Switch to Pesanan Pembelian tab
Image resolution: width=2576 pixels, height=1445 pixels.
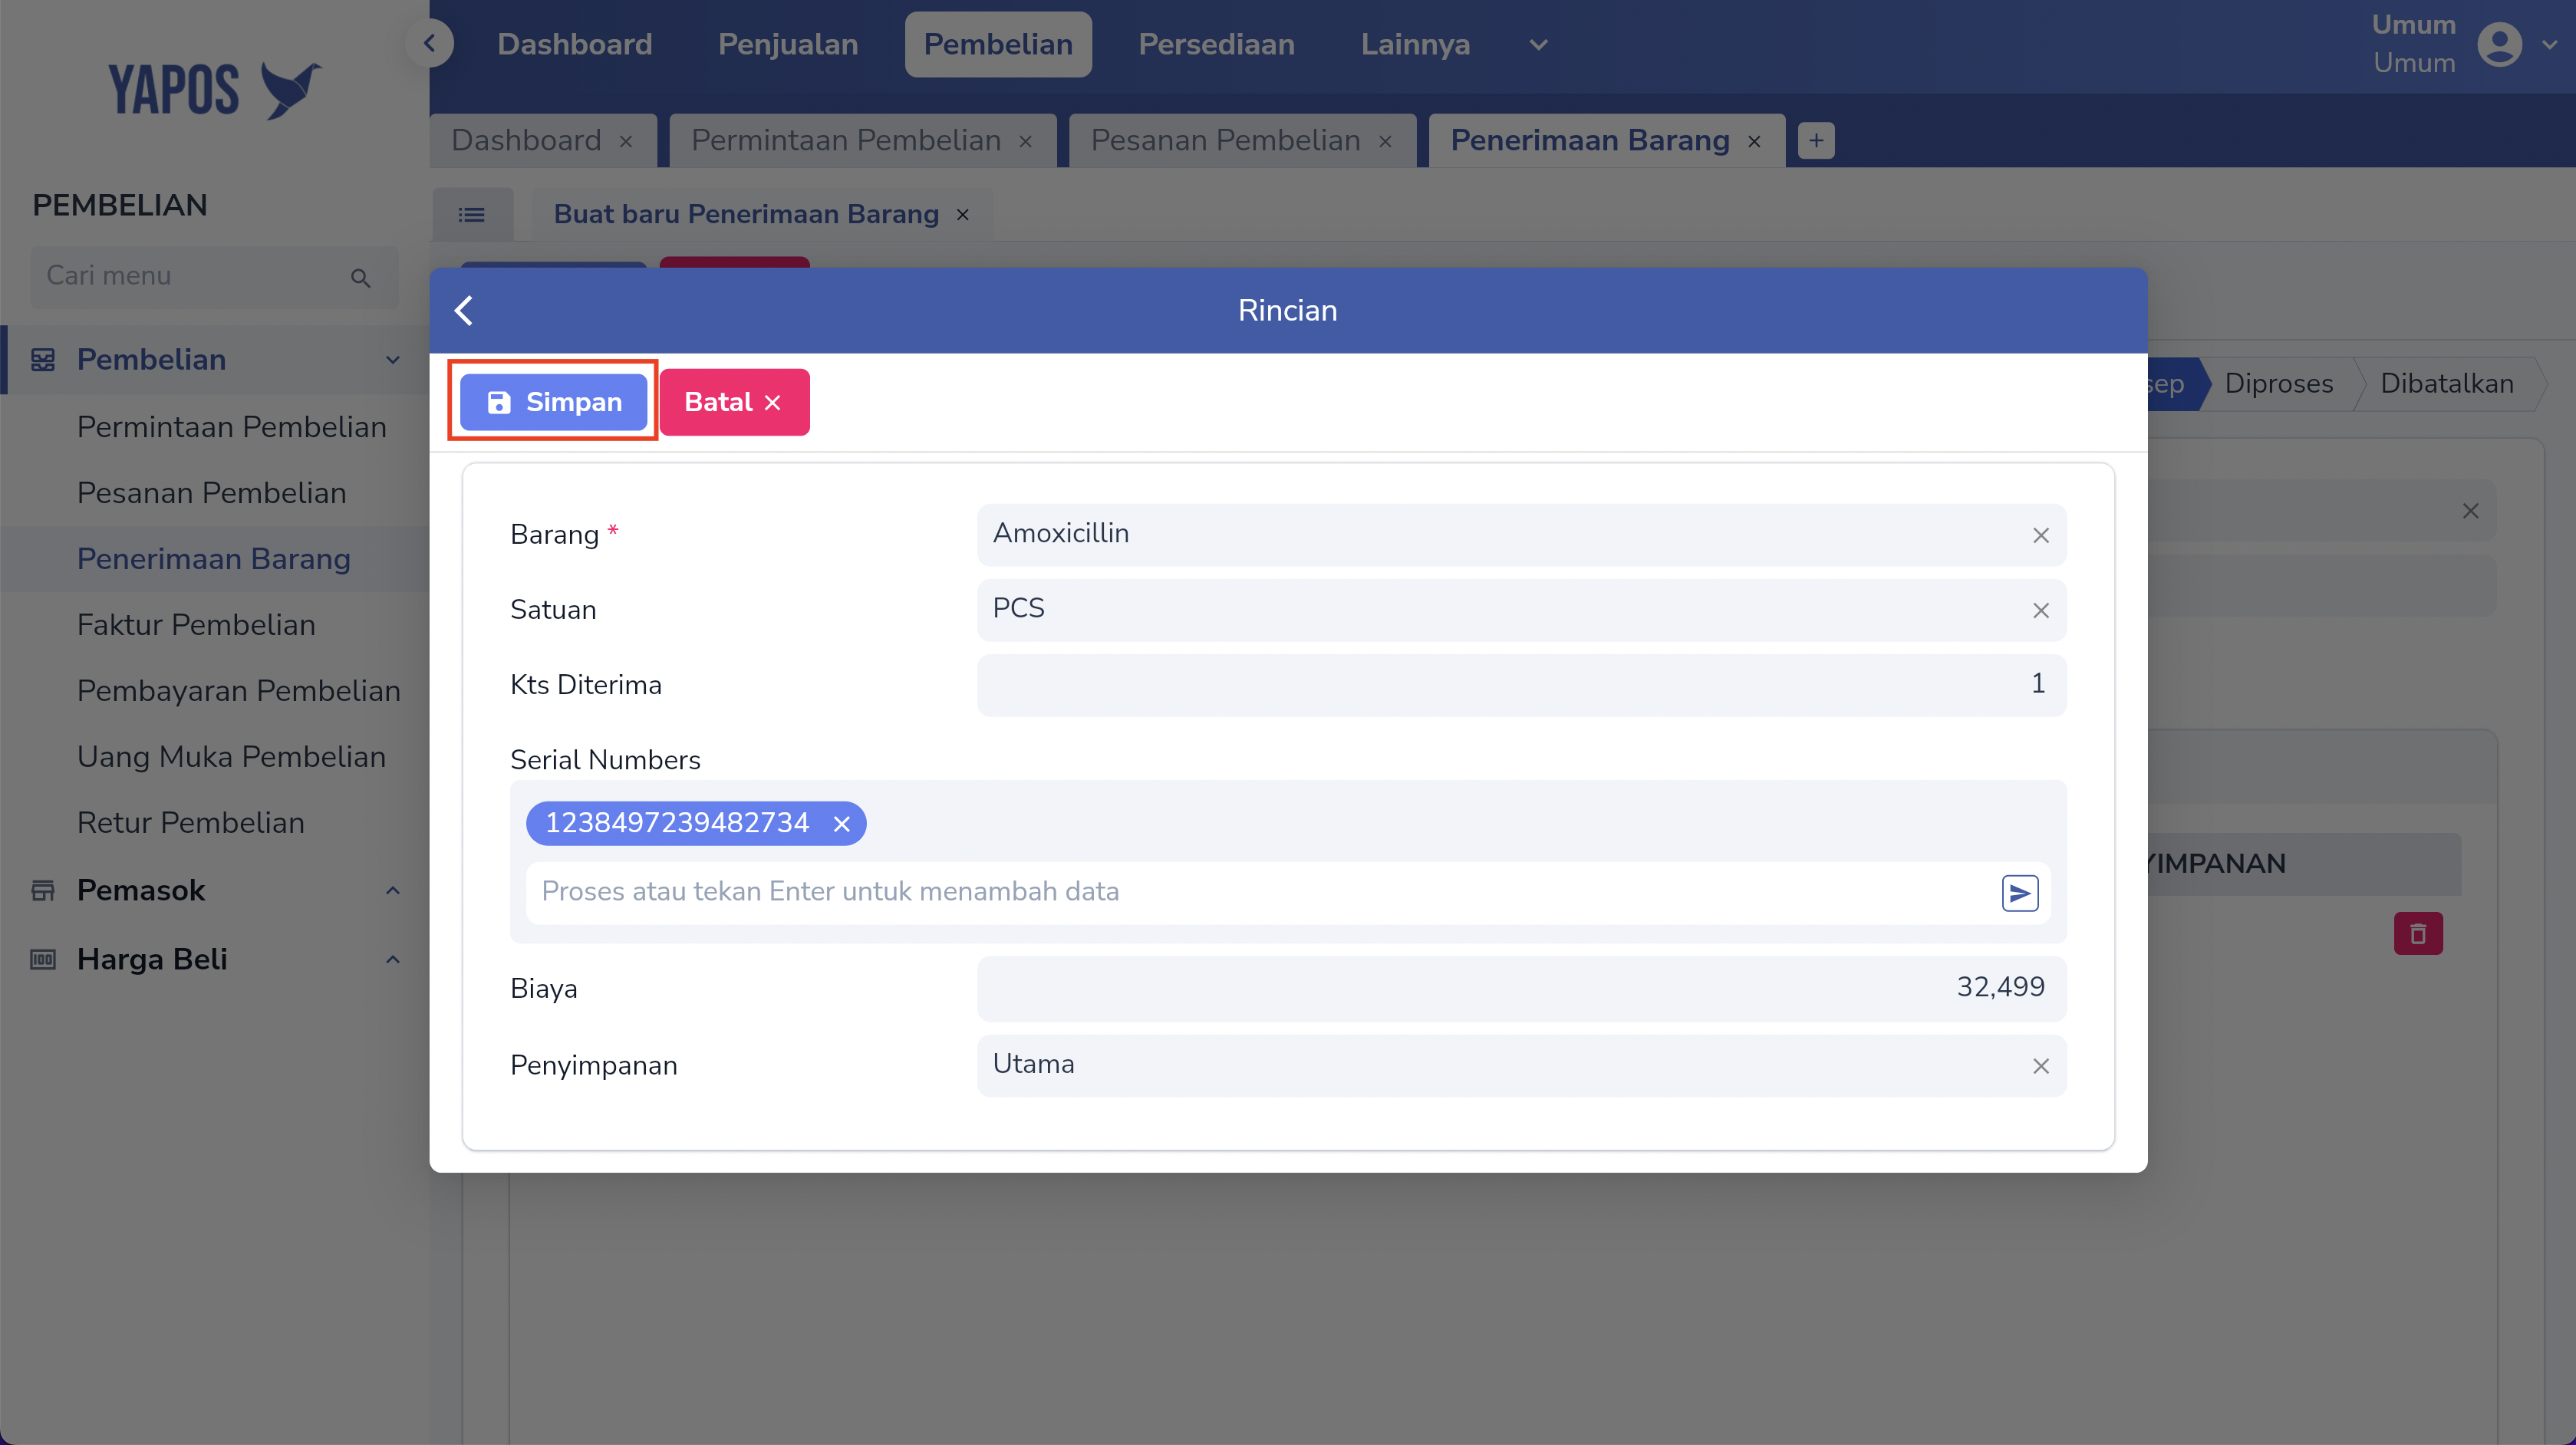point(1225,141)
